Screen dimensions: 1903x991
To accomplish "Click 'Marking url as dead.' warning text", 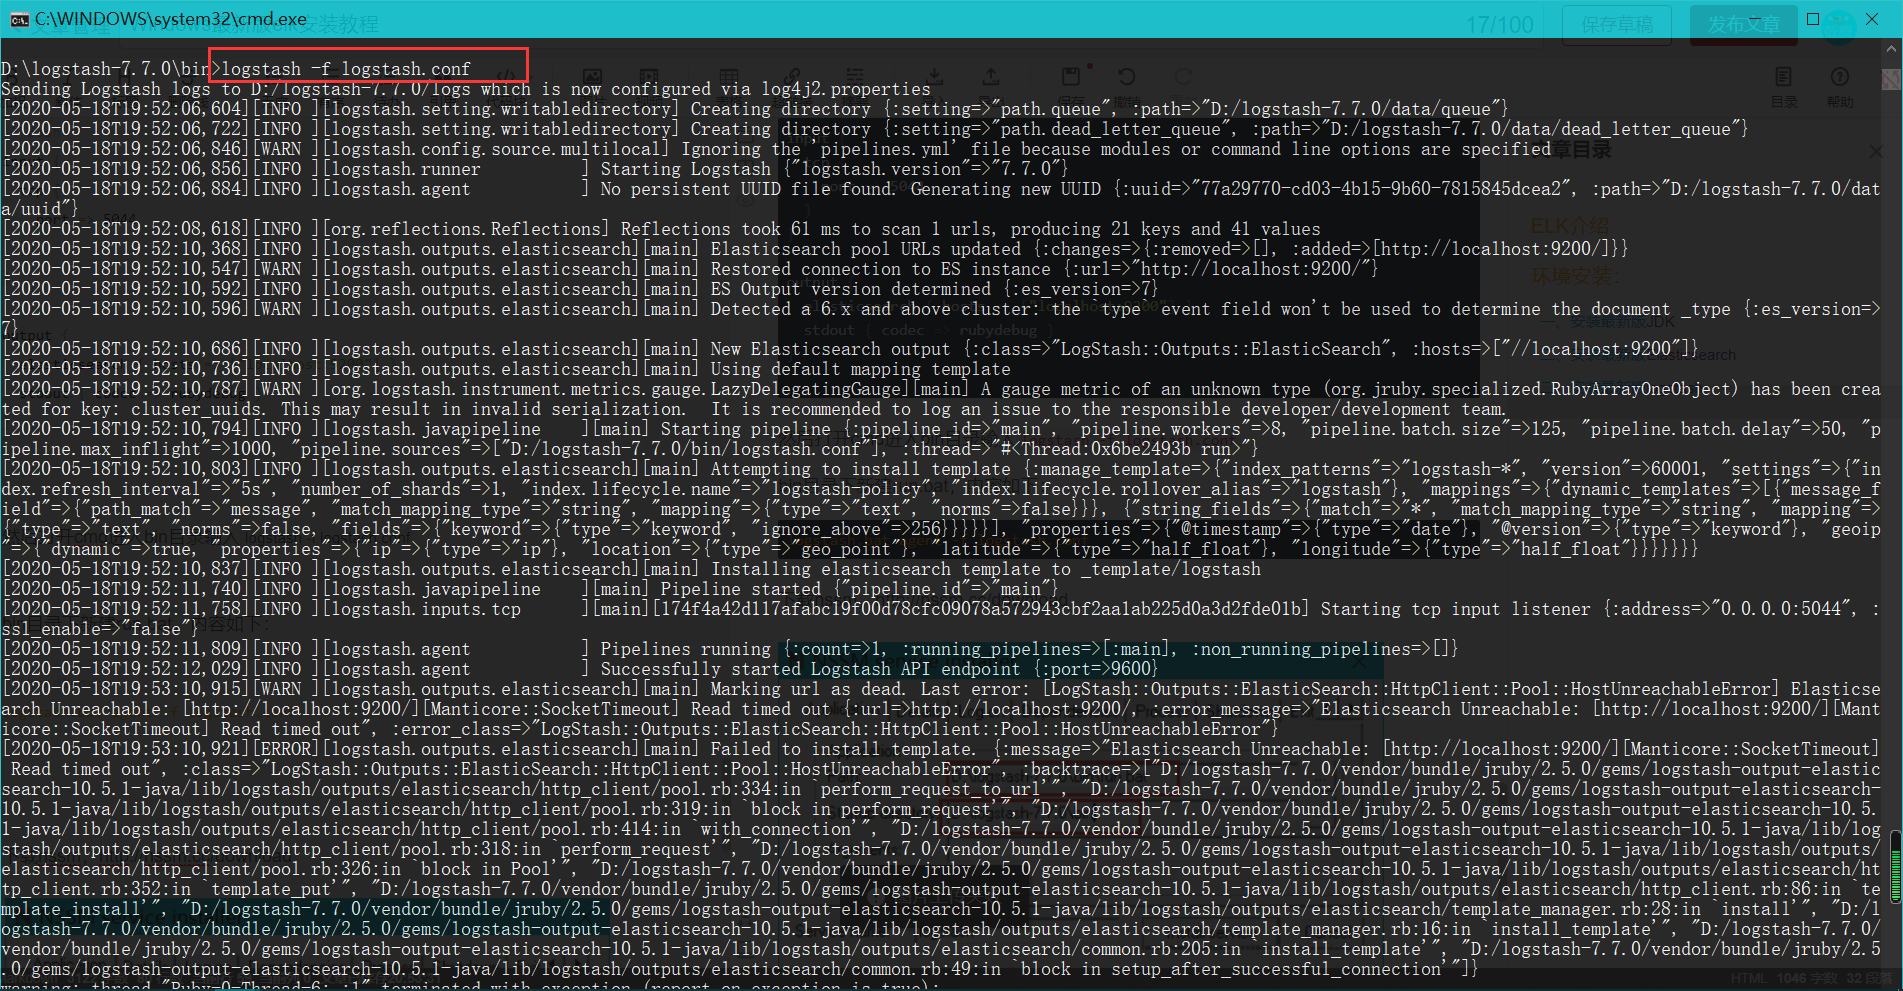I will click(x=808, y=689).
